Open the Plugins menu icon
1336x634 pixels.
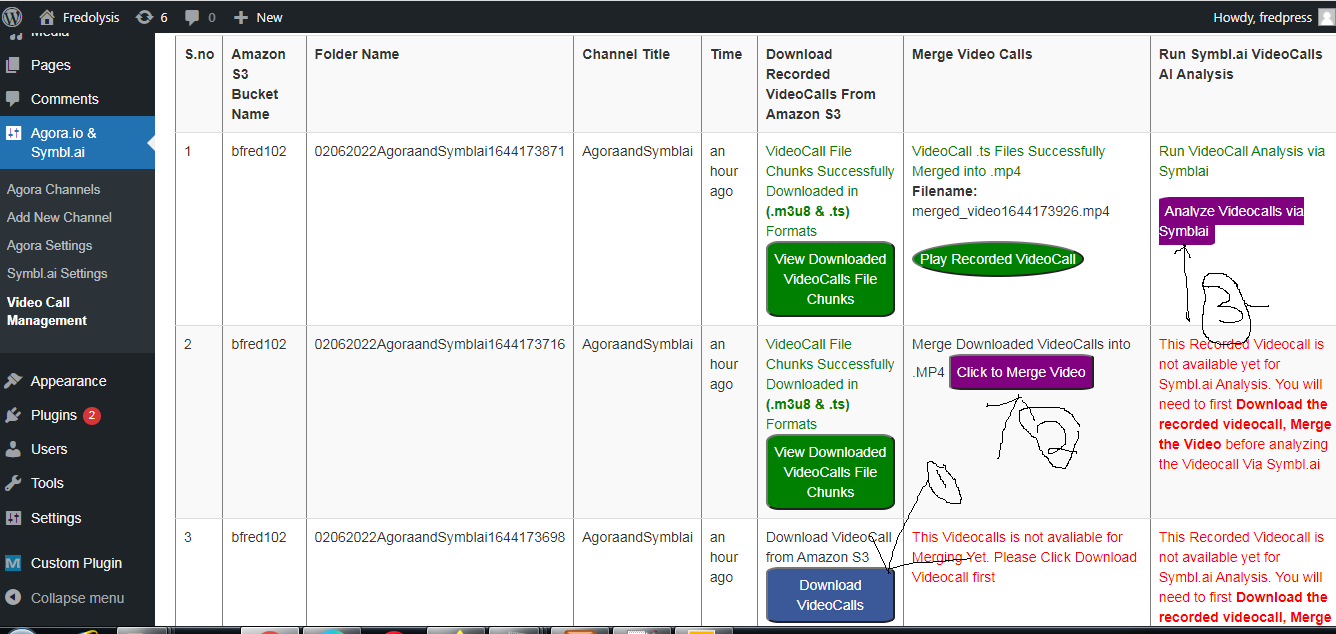13,415
